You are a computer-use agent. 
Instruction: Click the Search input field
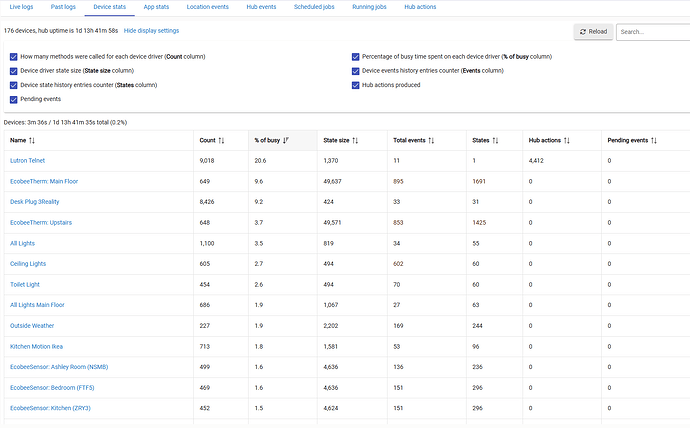(x=652, y=32)
